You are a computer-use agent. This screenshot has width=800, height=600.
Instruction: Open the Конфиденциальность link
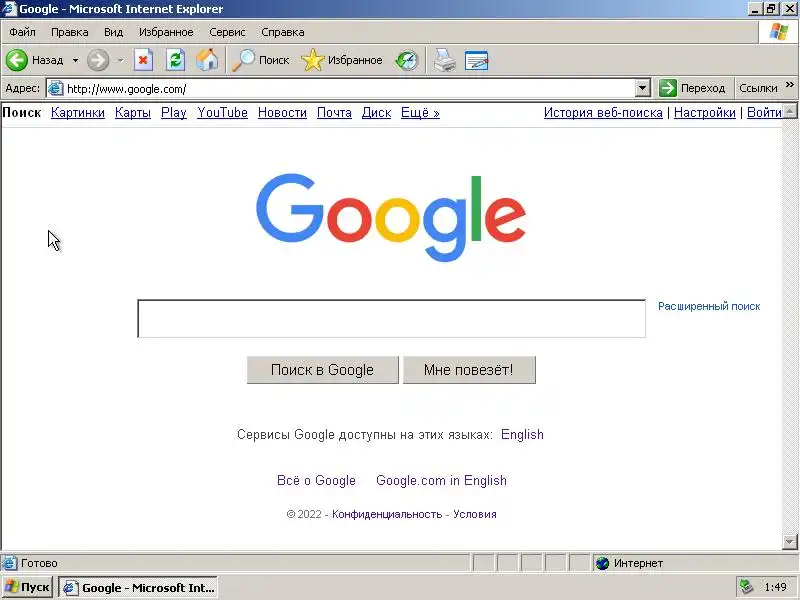[x=387, y=514]
